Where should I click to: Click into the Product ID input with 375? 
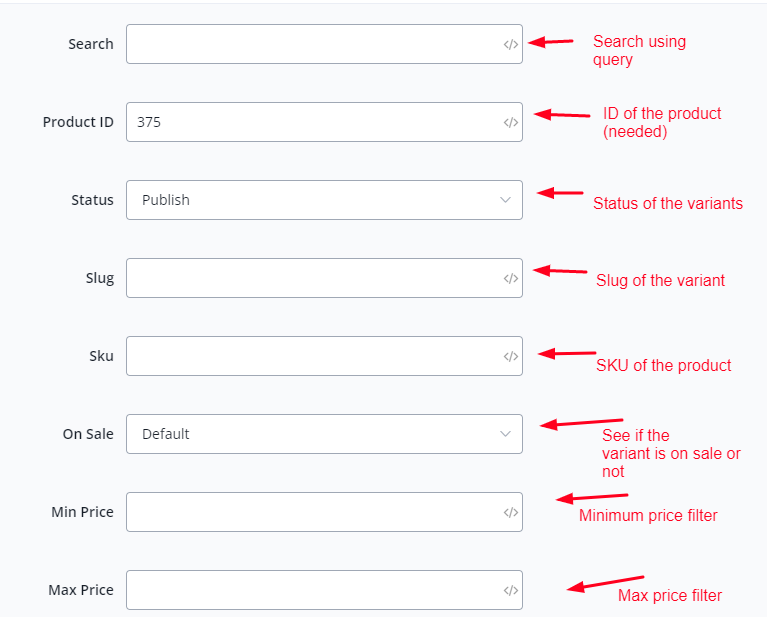coord(312,122)
